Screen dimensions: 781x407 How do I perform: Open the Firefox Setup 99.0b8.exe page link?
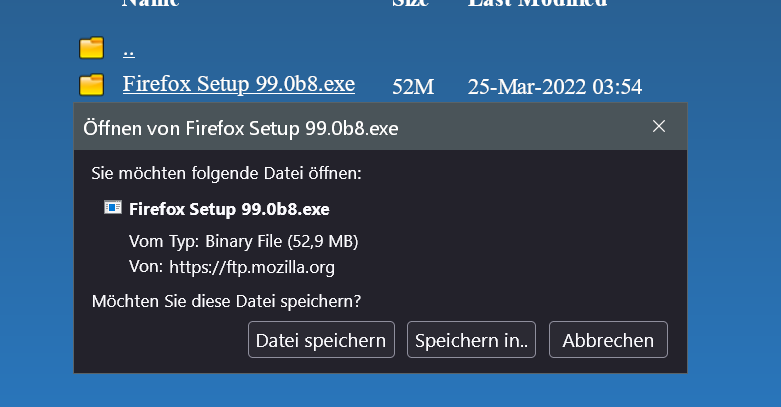tap(238, 84)
